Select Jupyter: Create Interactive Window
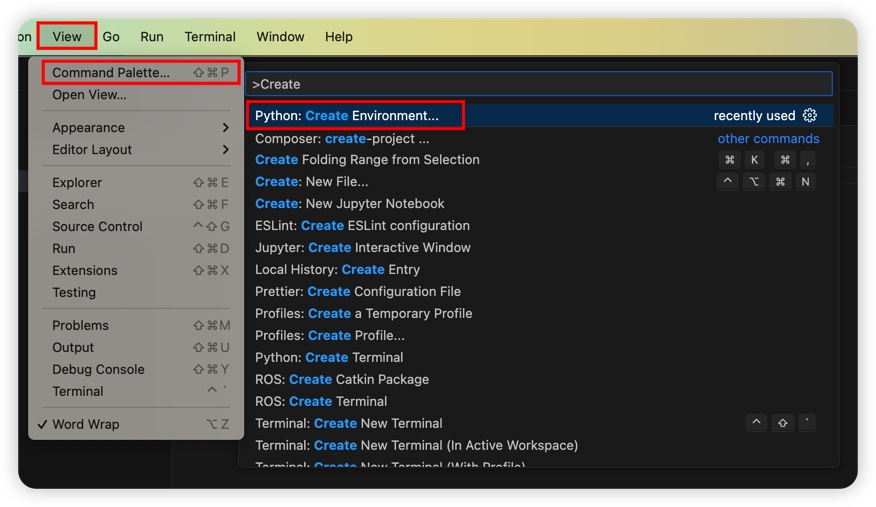The width and height of the screenshot is (876, 507). (x=539, y=247)
